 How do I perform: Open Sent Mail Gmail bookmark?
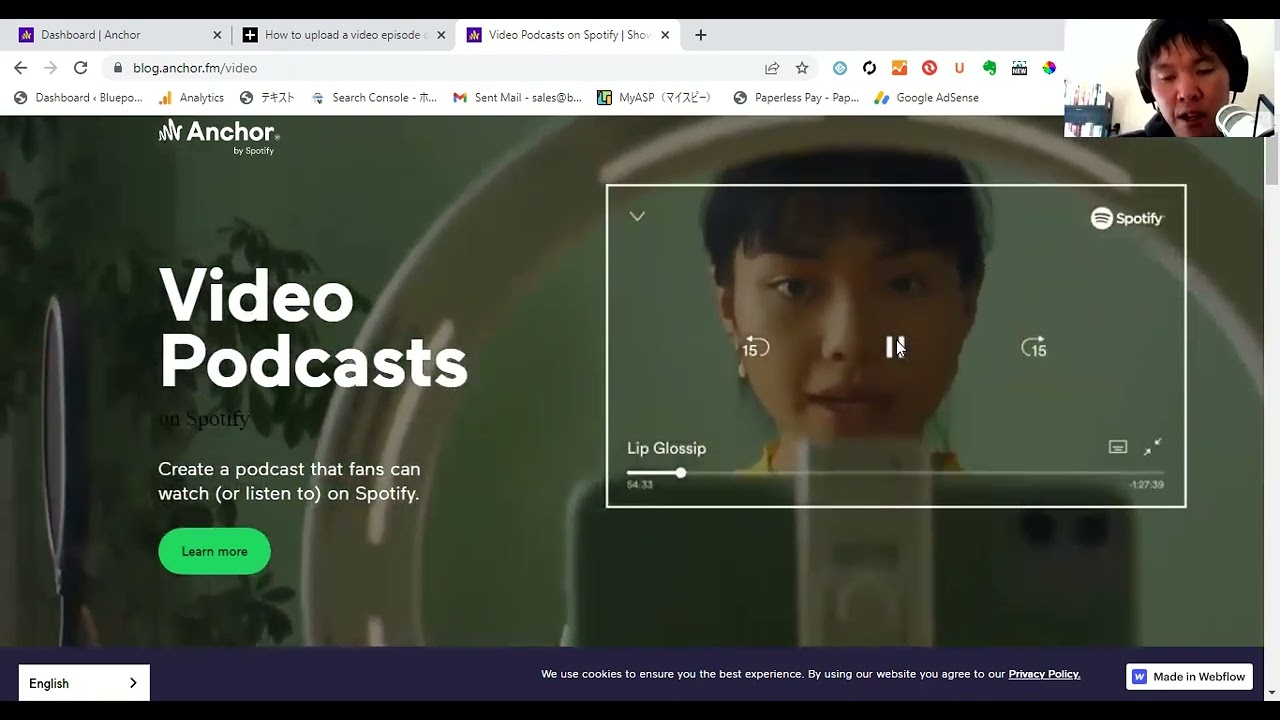(517, 98)
